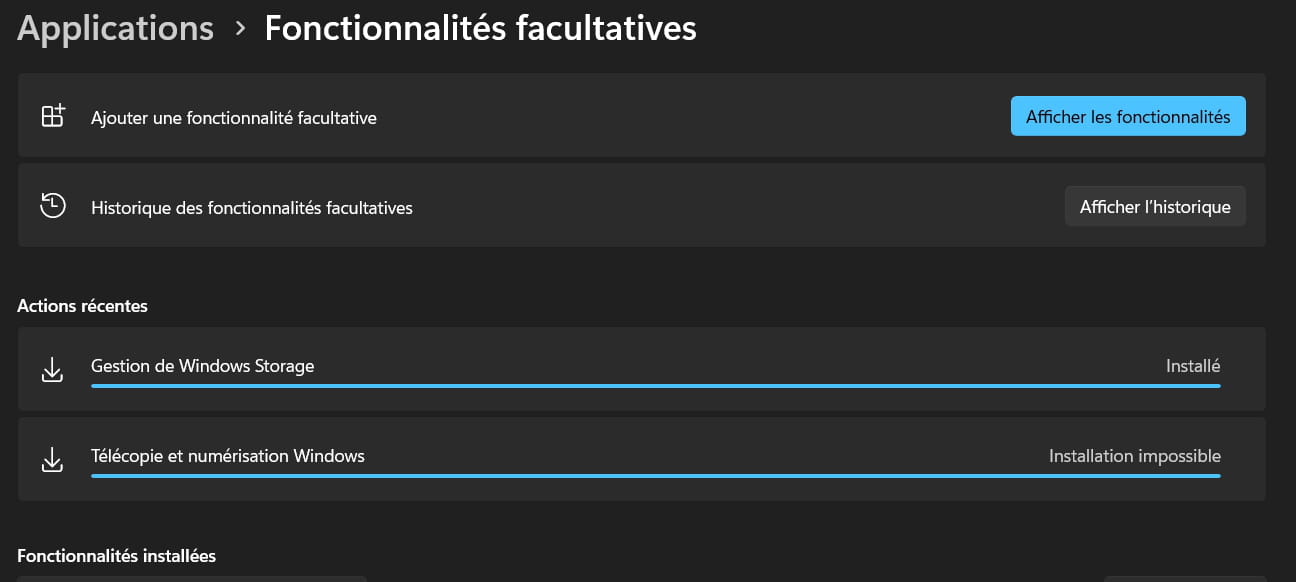Open Afficher l'historique
Screen dimensions: 1296x582
(1155, 206)
